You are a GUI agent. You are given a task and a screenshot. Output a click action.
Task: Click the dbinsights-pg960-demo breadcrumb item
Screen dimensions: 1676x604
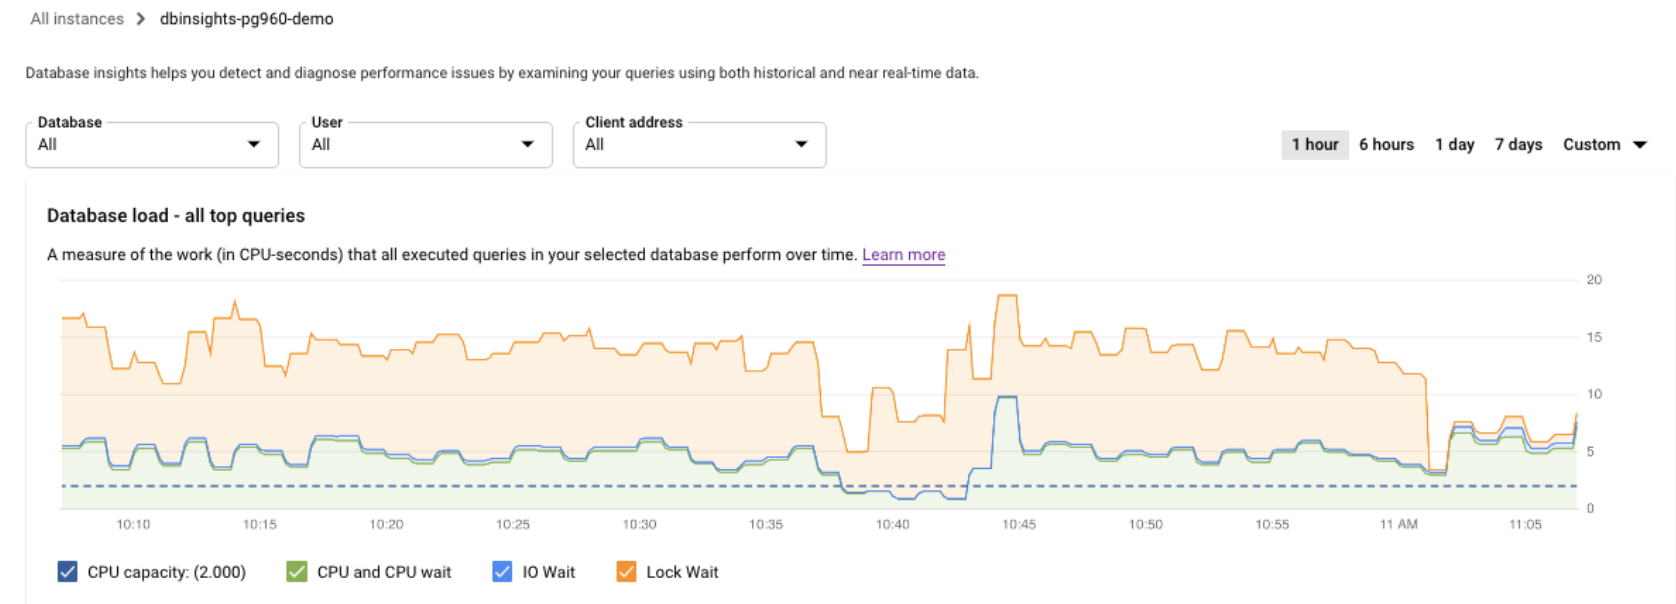click(245, 18)
